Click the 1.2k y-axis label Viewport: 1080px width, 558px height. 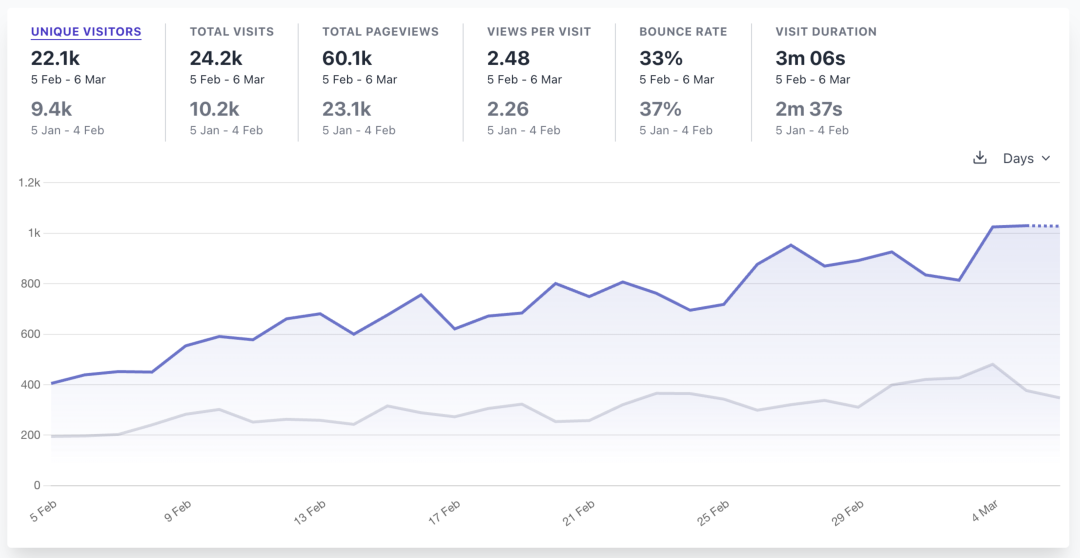(x=30, y=183)
